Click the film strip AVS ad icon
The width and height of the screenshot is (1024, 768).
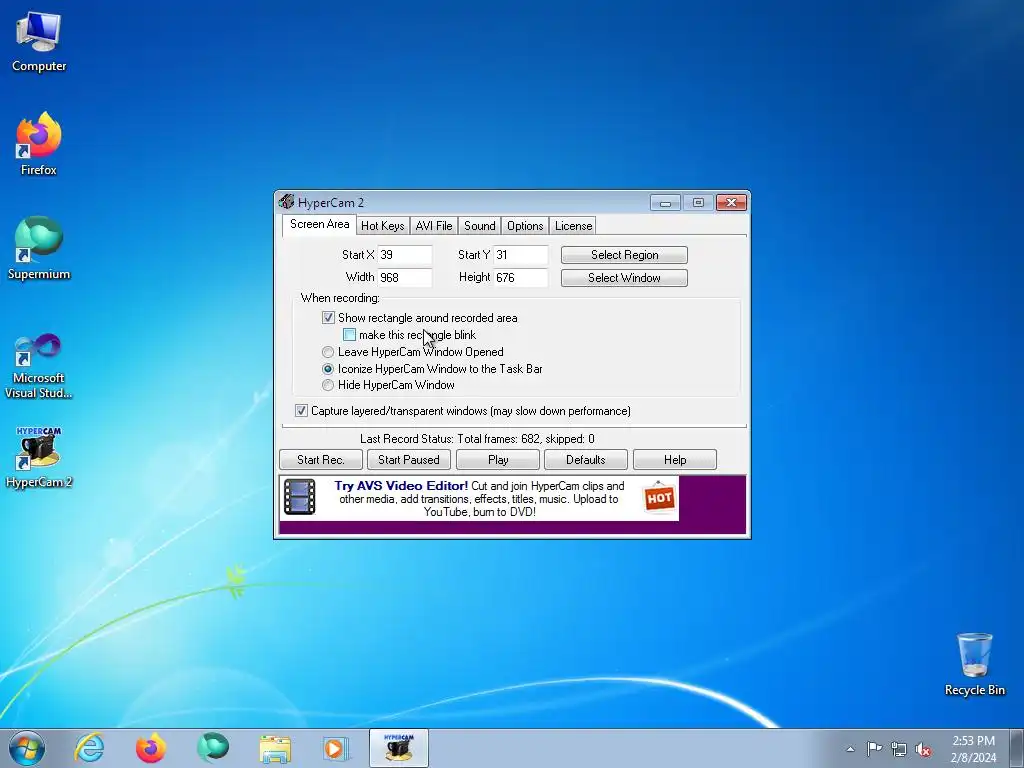click(x=300, y=497)
